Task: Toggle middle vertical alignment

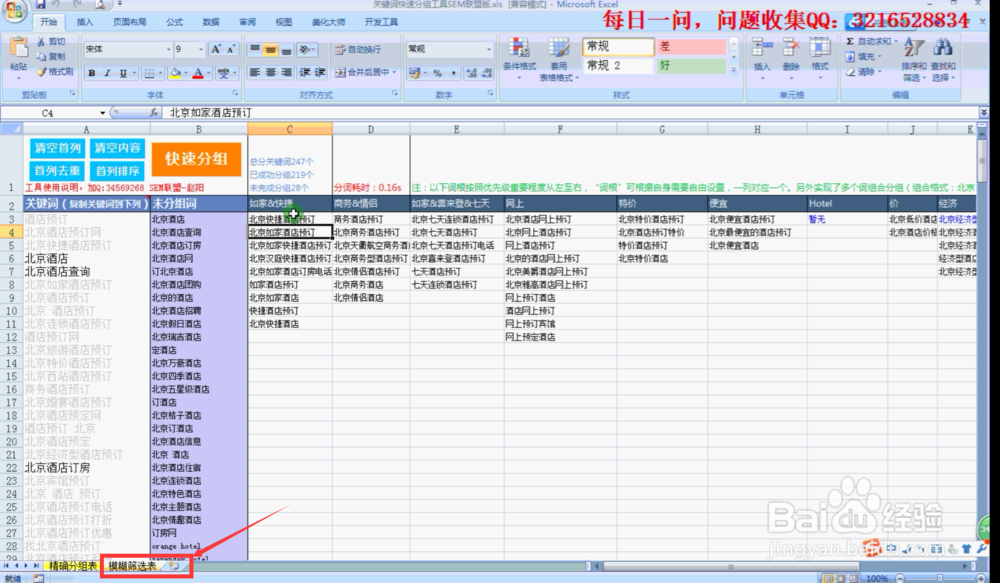Action: [270, 49]
